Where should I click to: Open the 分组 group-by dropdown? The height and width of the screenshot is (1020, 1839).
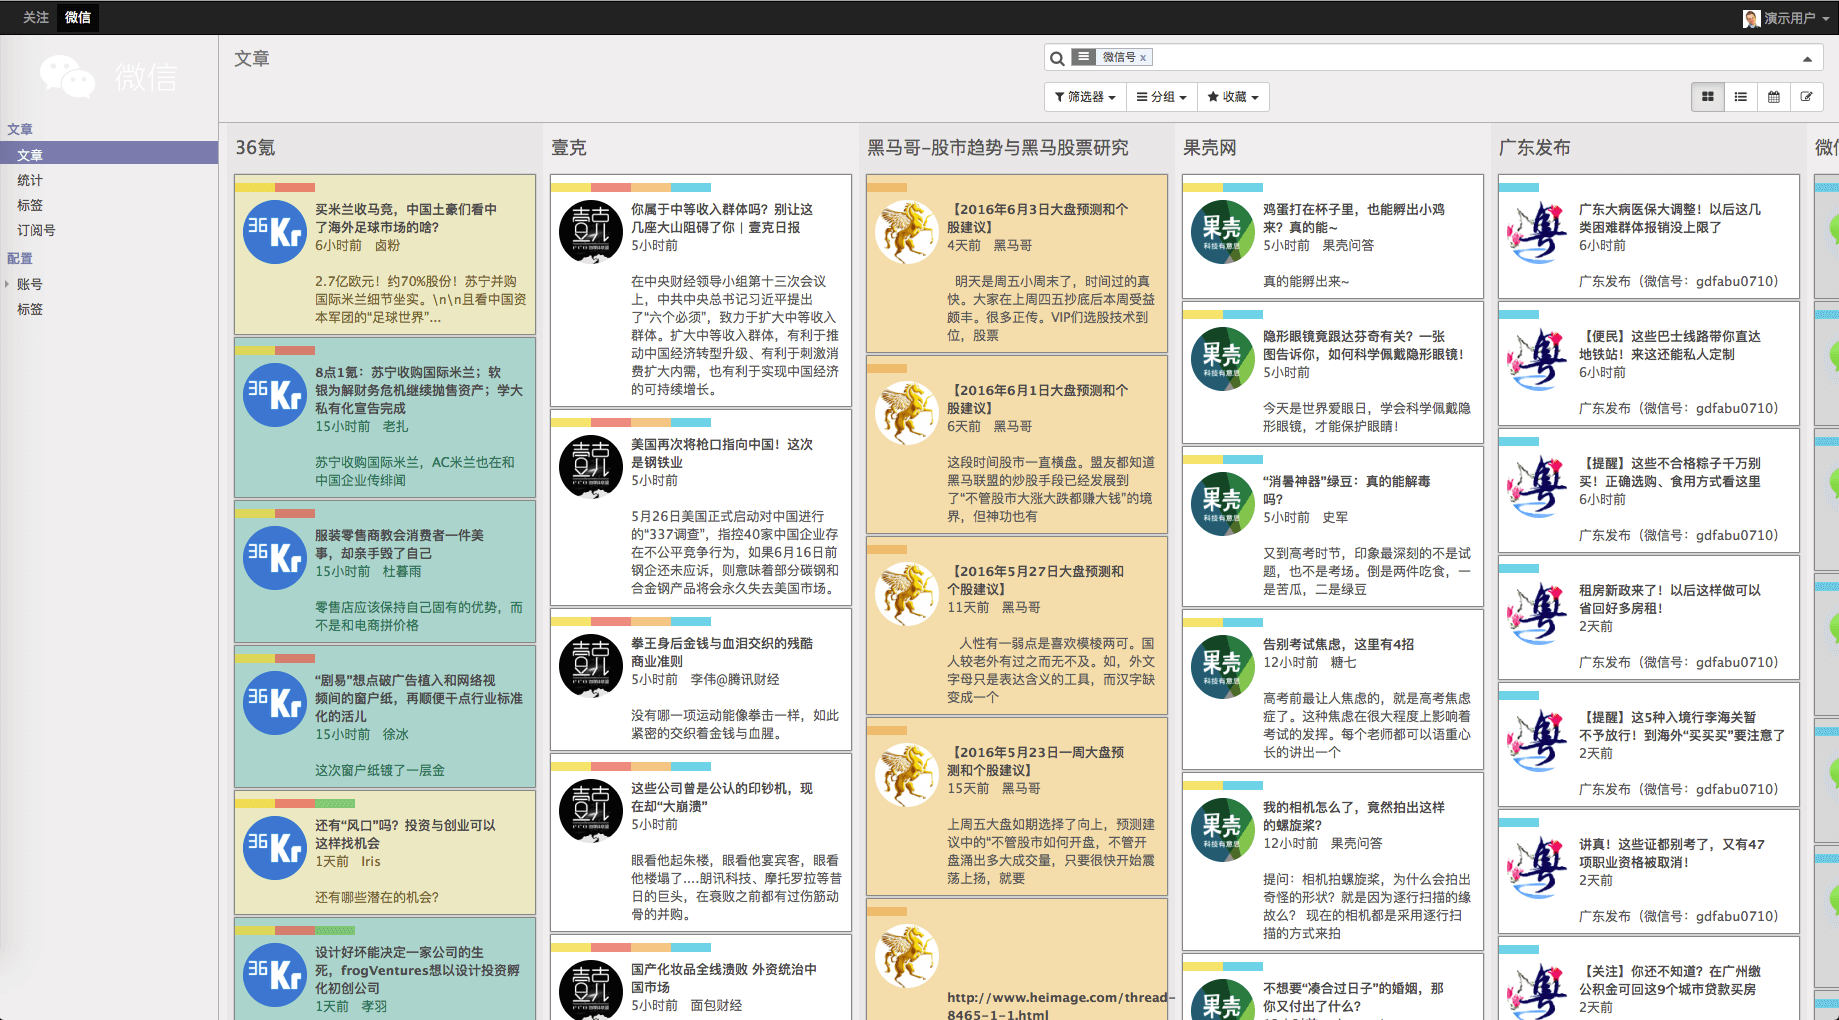tap(1161, 97)
